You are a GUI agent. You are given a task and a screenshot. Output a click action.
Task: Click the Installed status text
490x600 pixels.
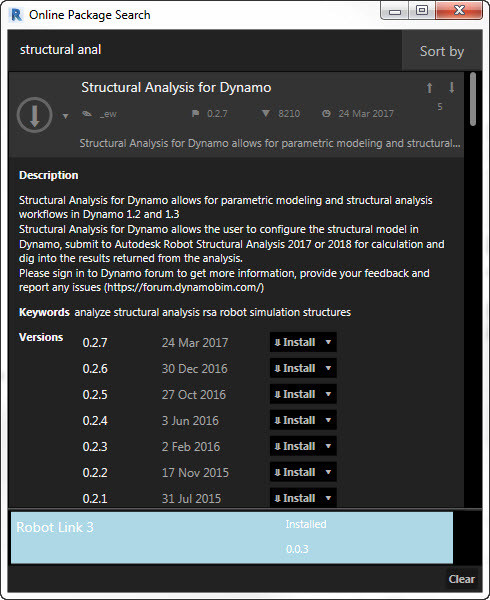pos(306,524)
